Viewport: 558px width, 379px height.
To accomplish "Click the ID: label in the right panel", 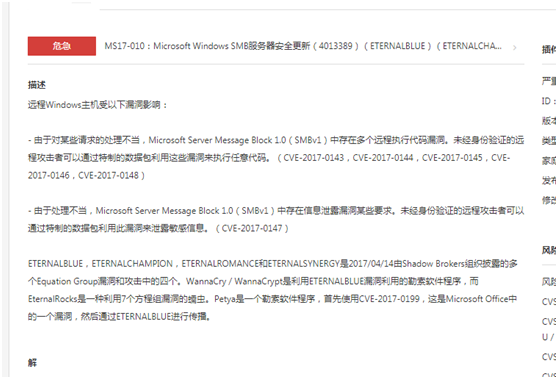I will (x=548, y=101).
